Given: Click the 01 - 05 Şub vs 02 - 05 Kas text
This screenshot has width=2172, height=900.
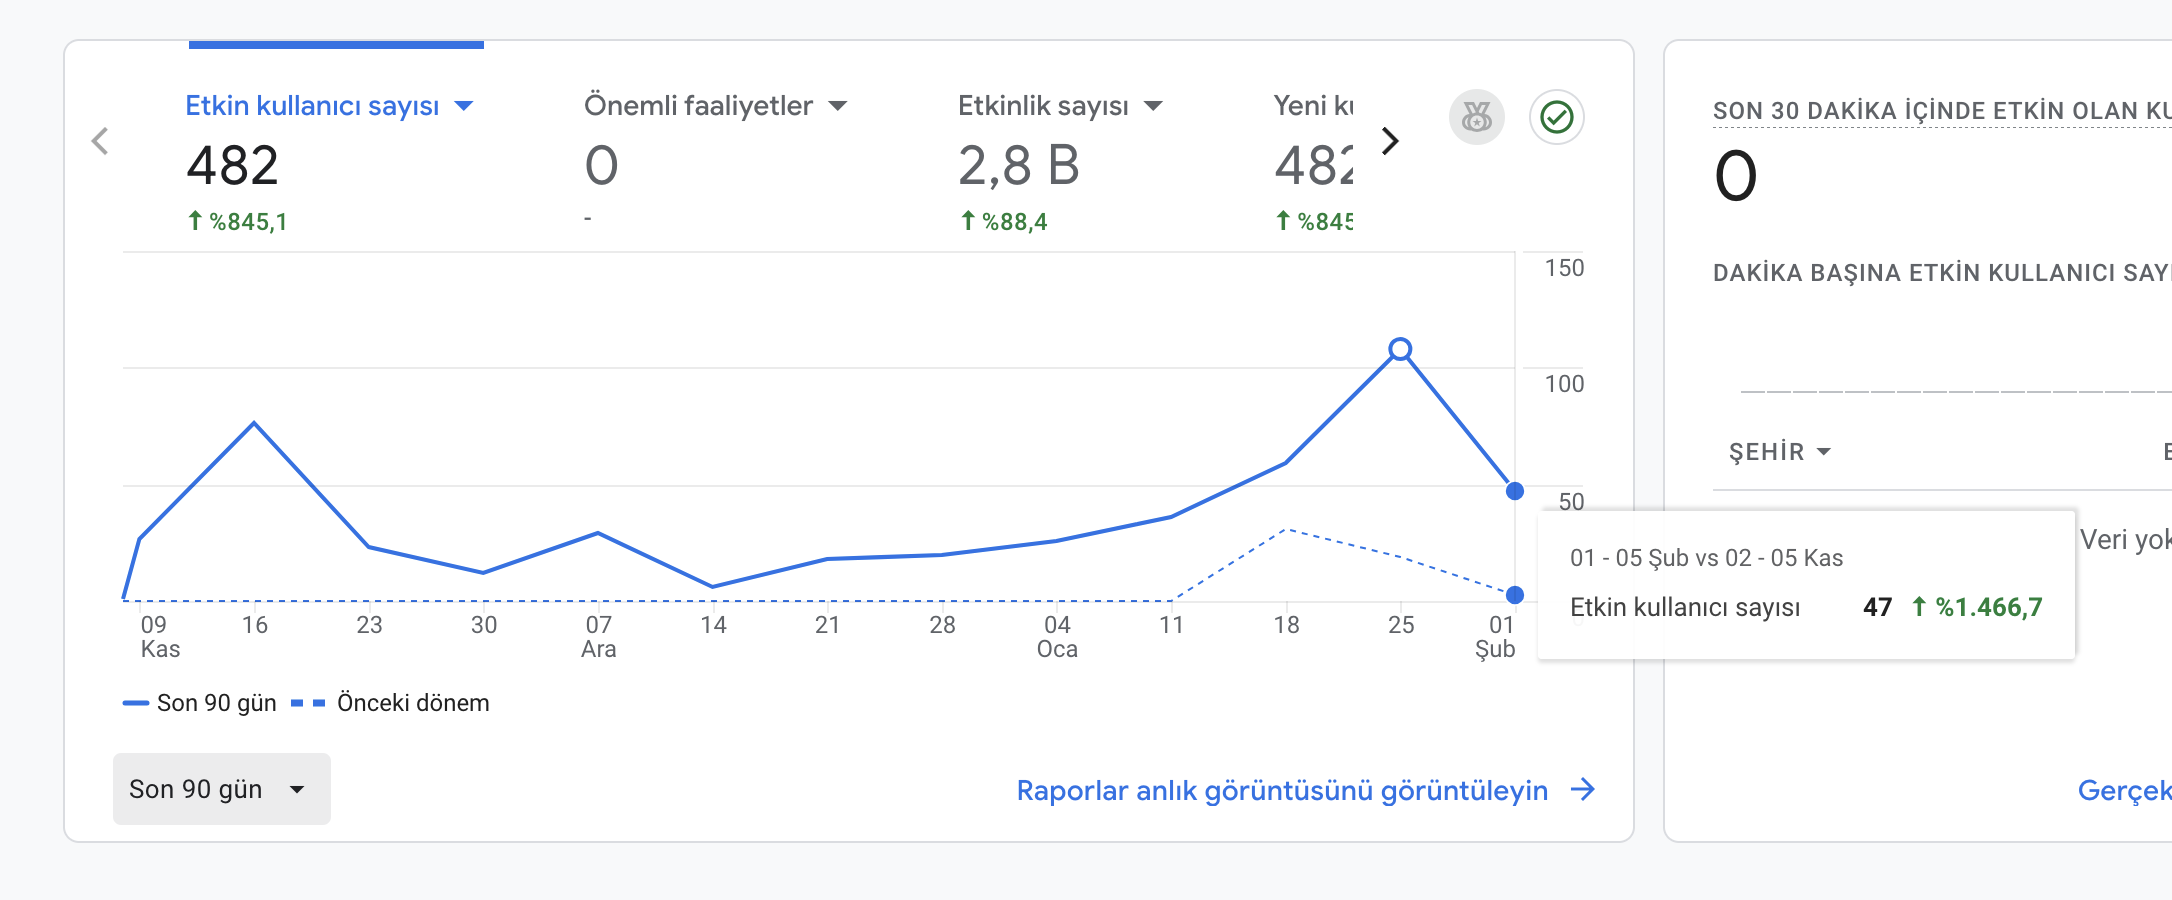Looking at the screenshot, I should [1706, 558].
